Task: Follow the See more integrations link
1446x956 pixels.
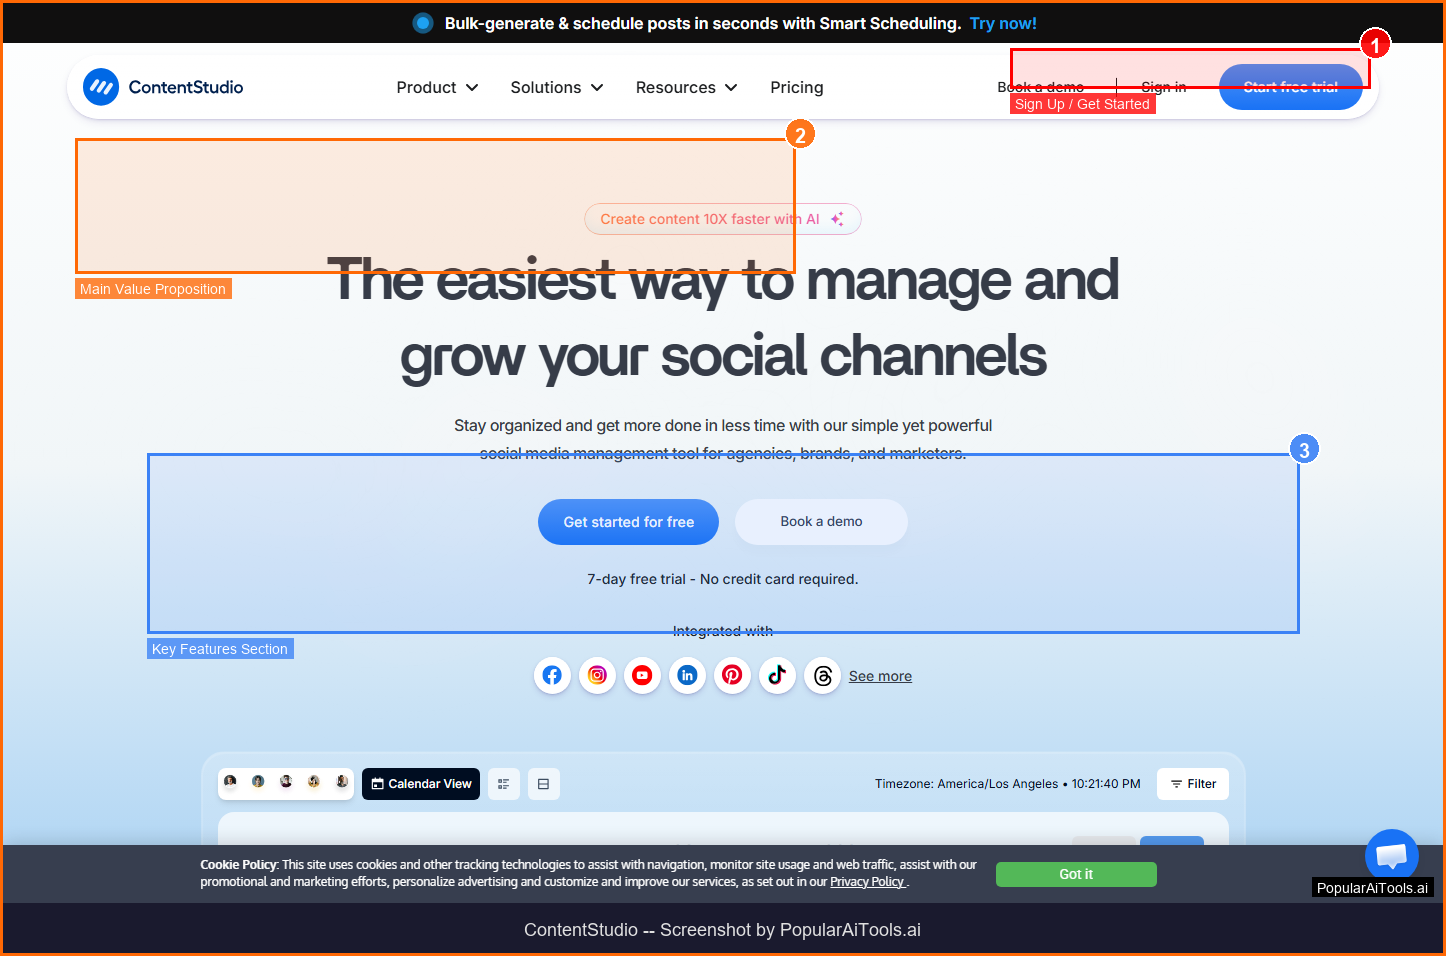Action: pos(880,677)
